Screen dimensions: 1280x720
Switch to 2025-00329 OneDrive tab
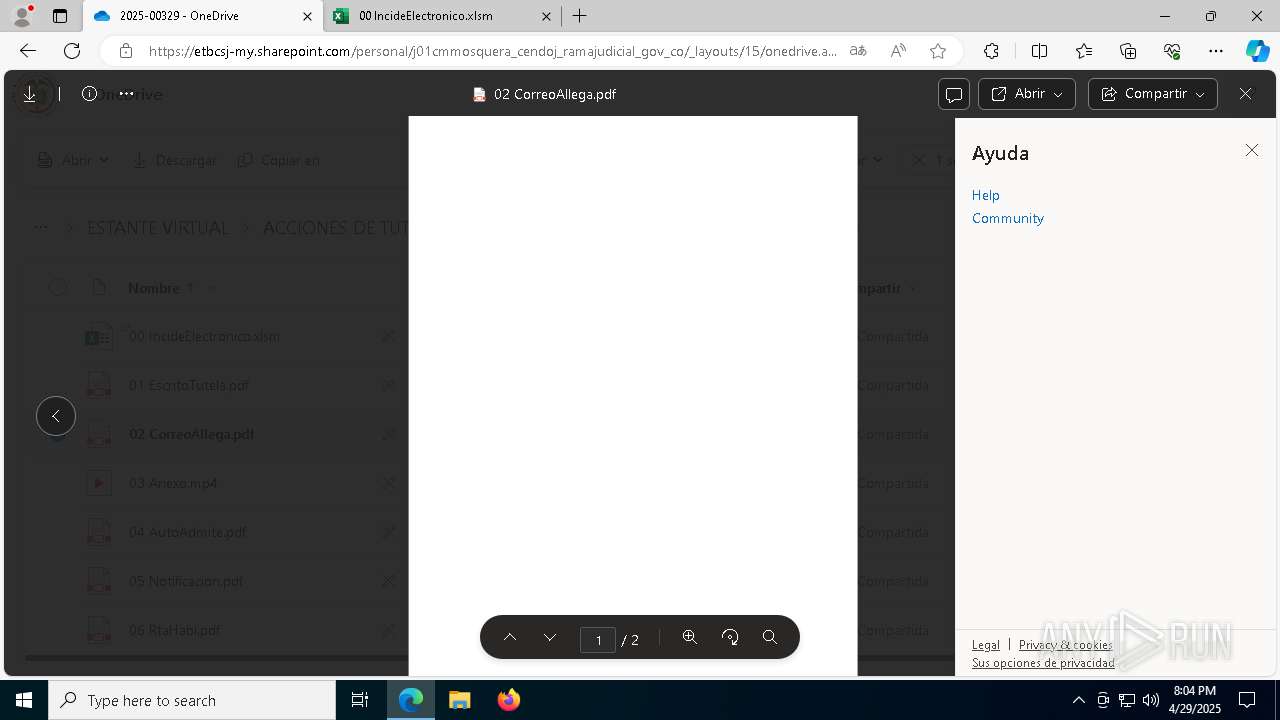tap(203, 16)
